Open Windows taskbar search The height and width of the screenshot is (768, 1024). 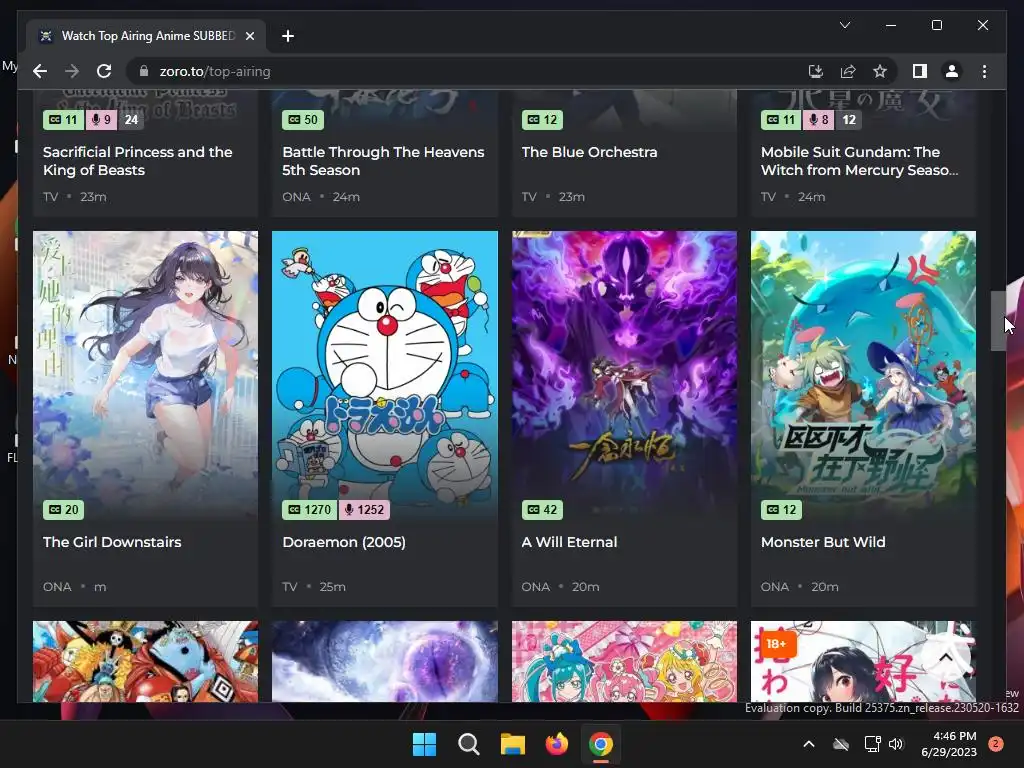[468, 744]
